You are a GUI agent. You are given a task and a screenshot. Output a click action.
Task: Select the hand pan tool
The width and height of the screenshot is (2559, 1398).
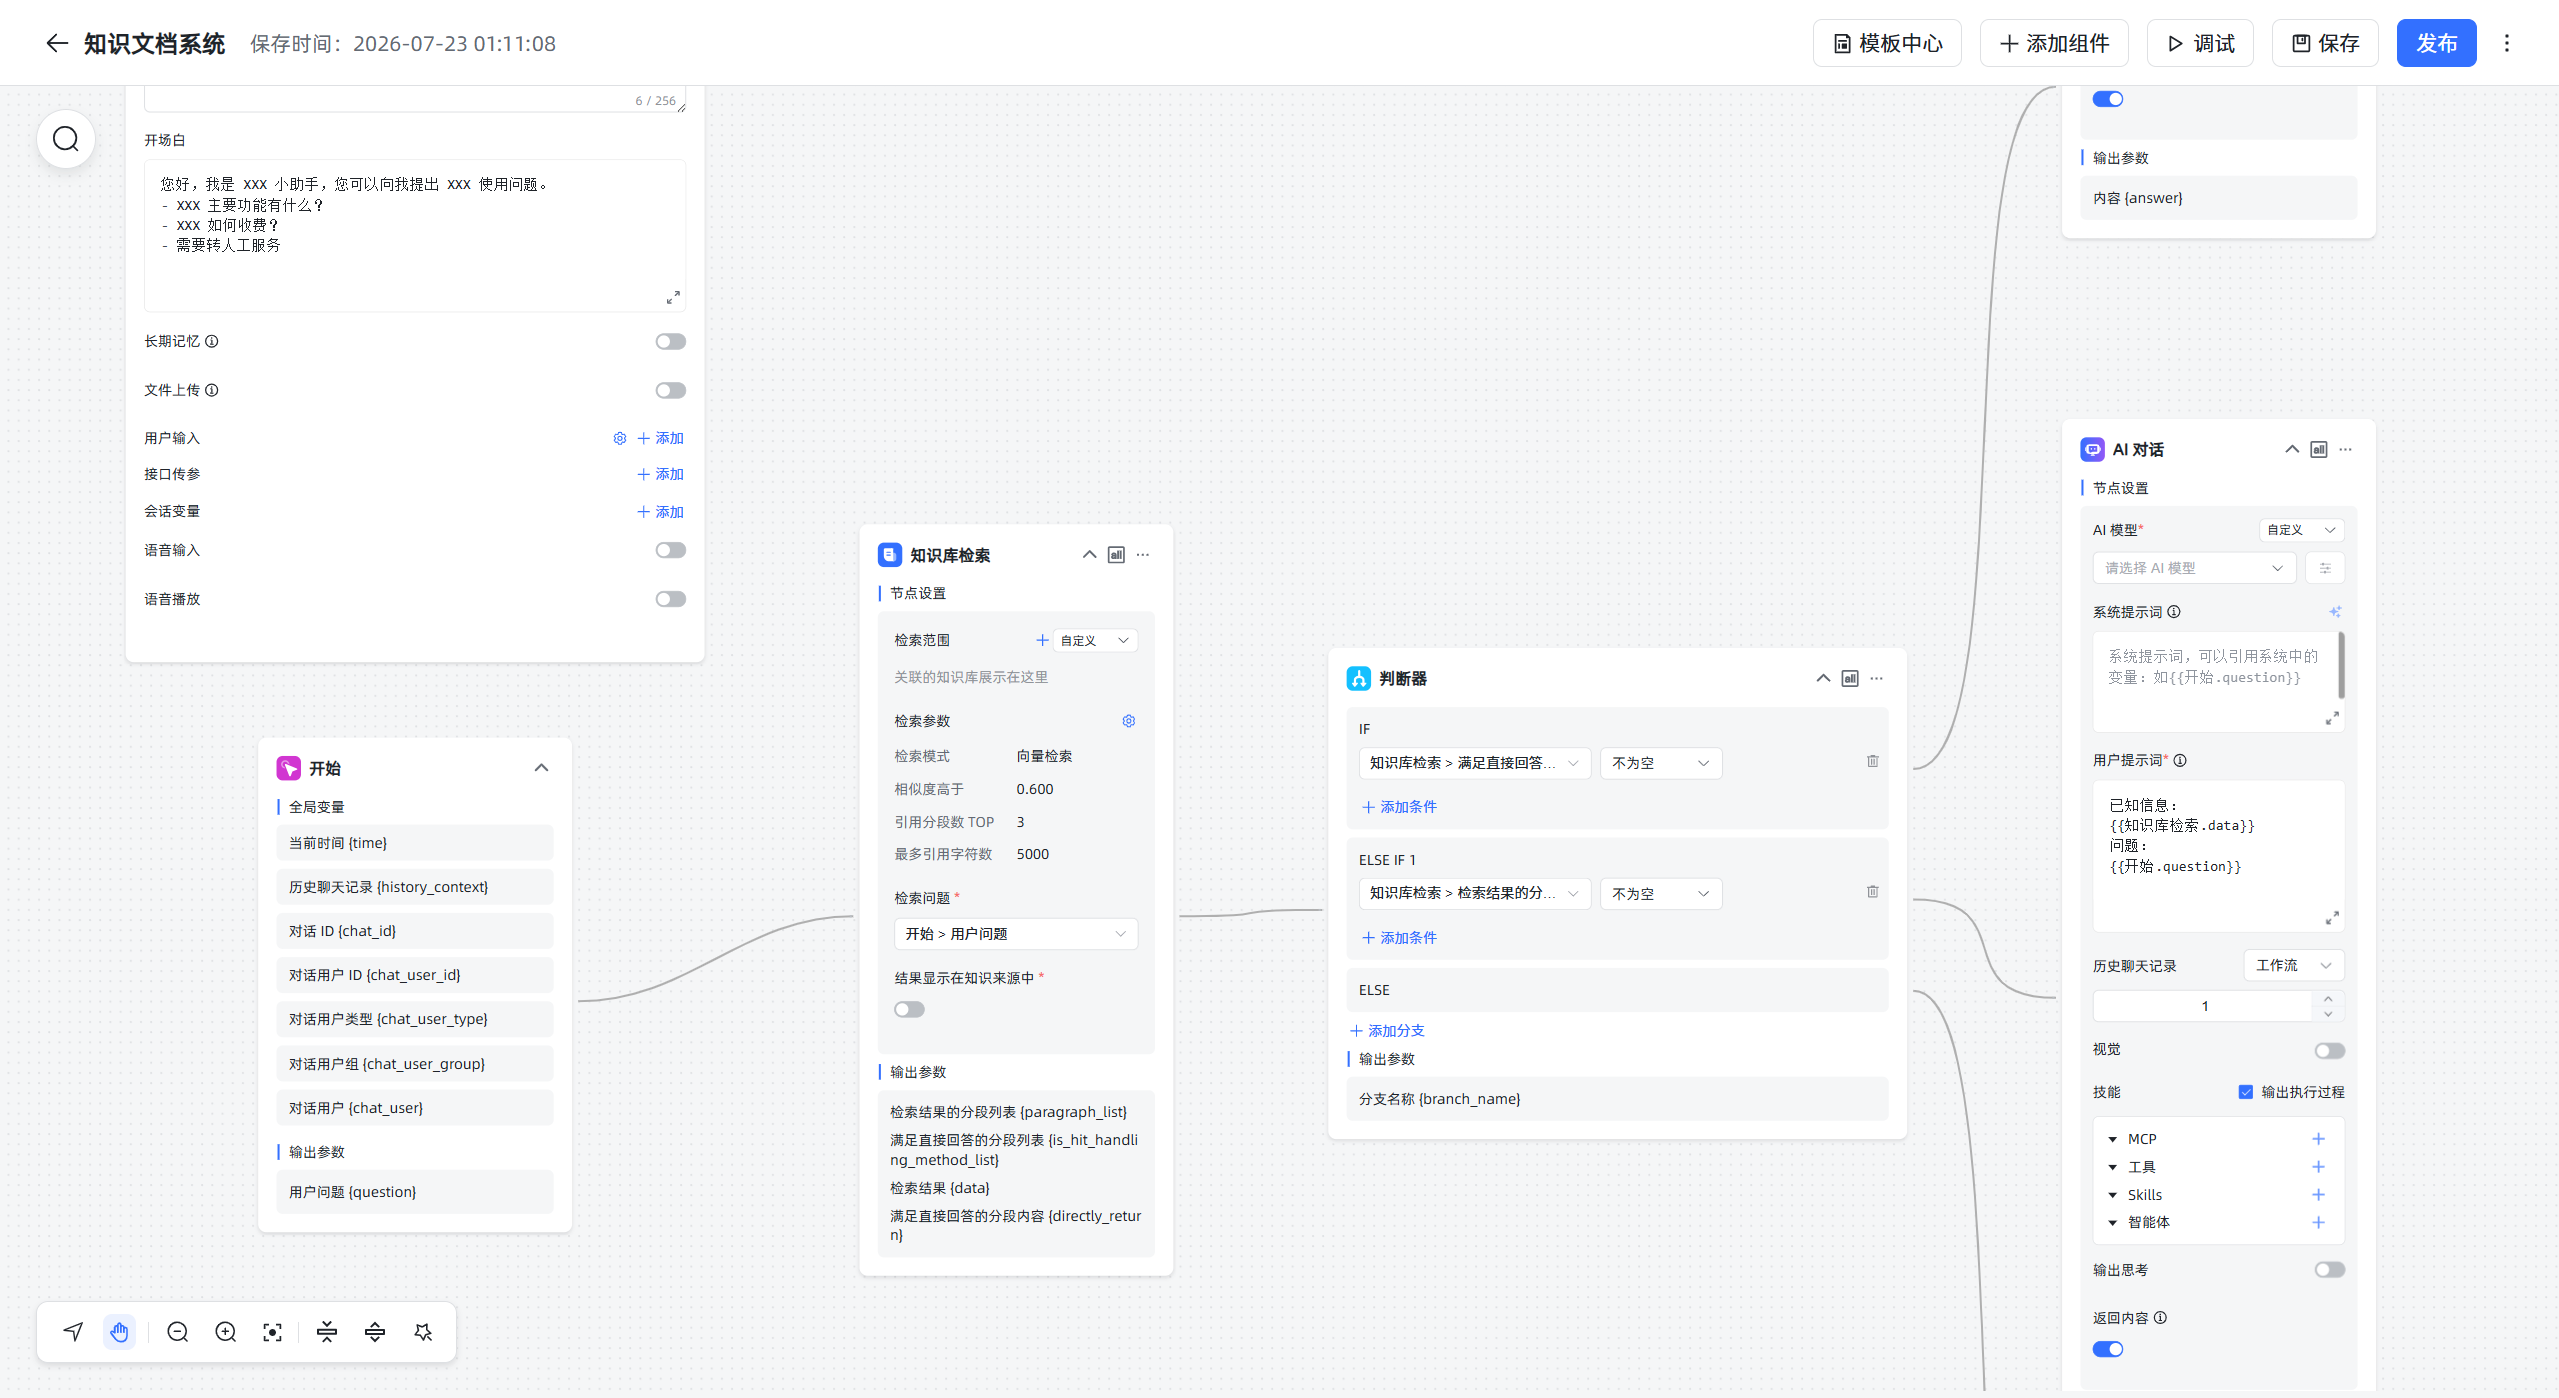[x=120, y=1331]
